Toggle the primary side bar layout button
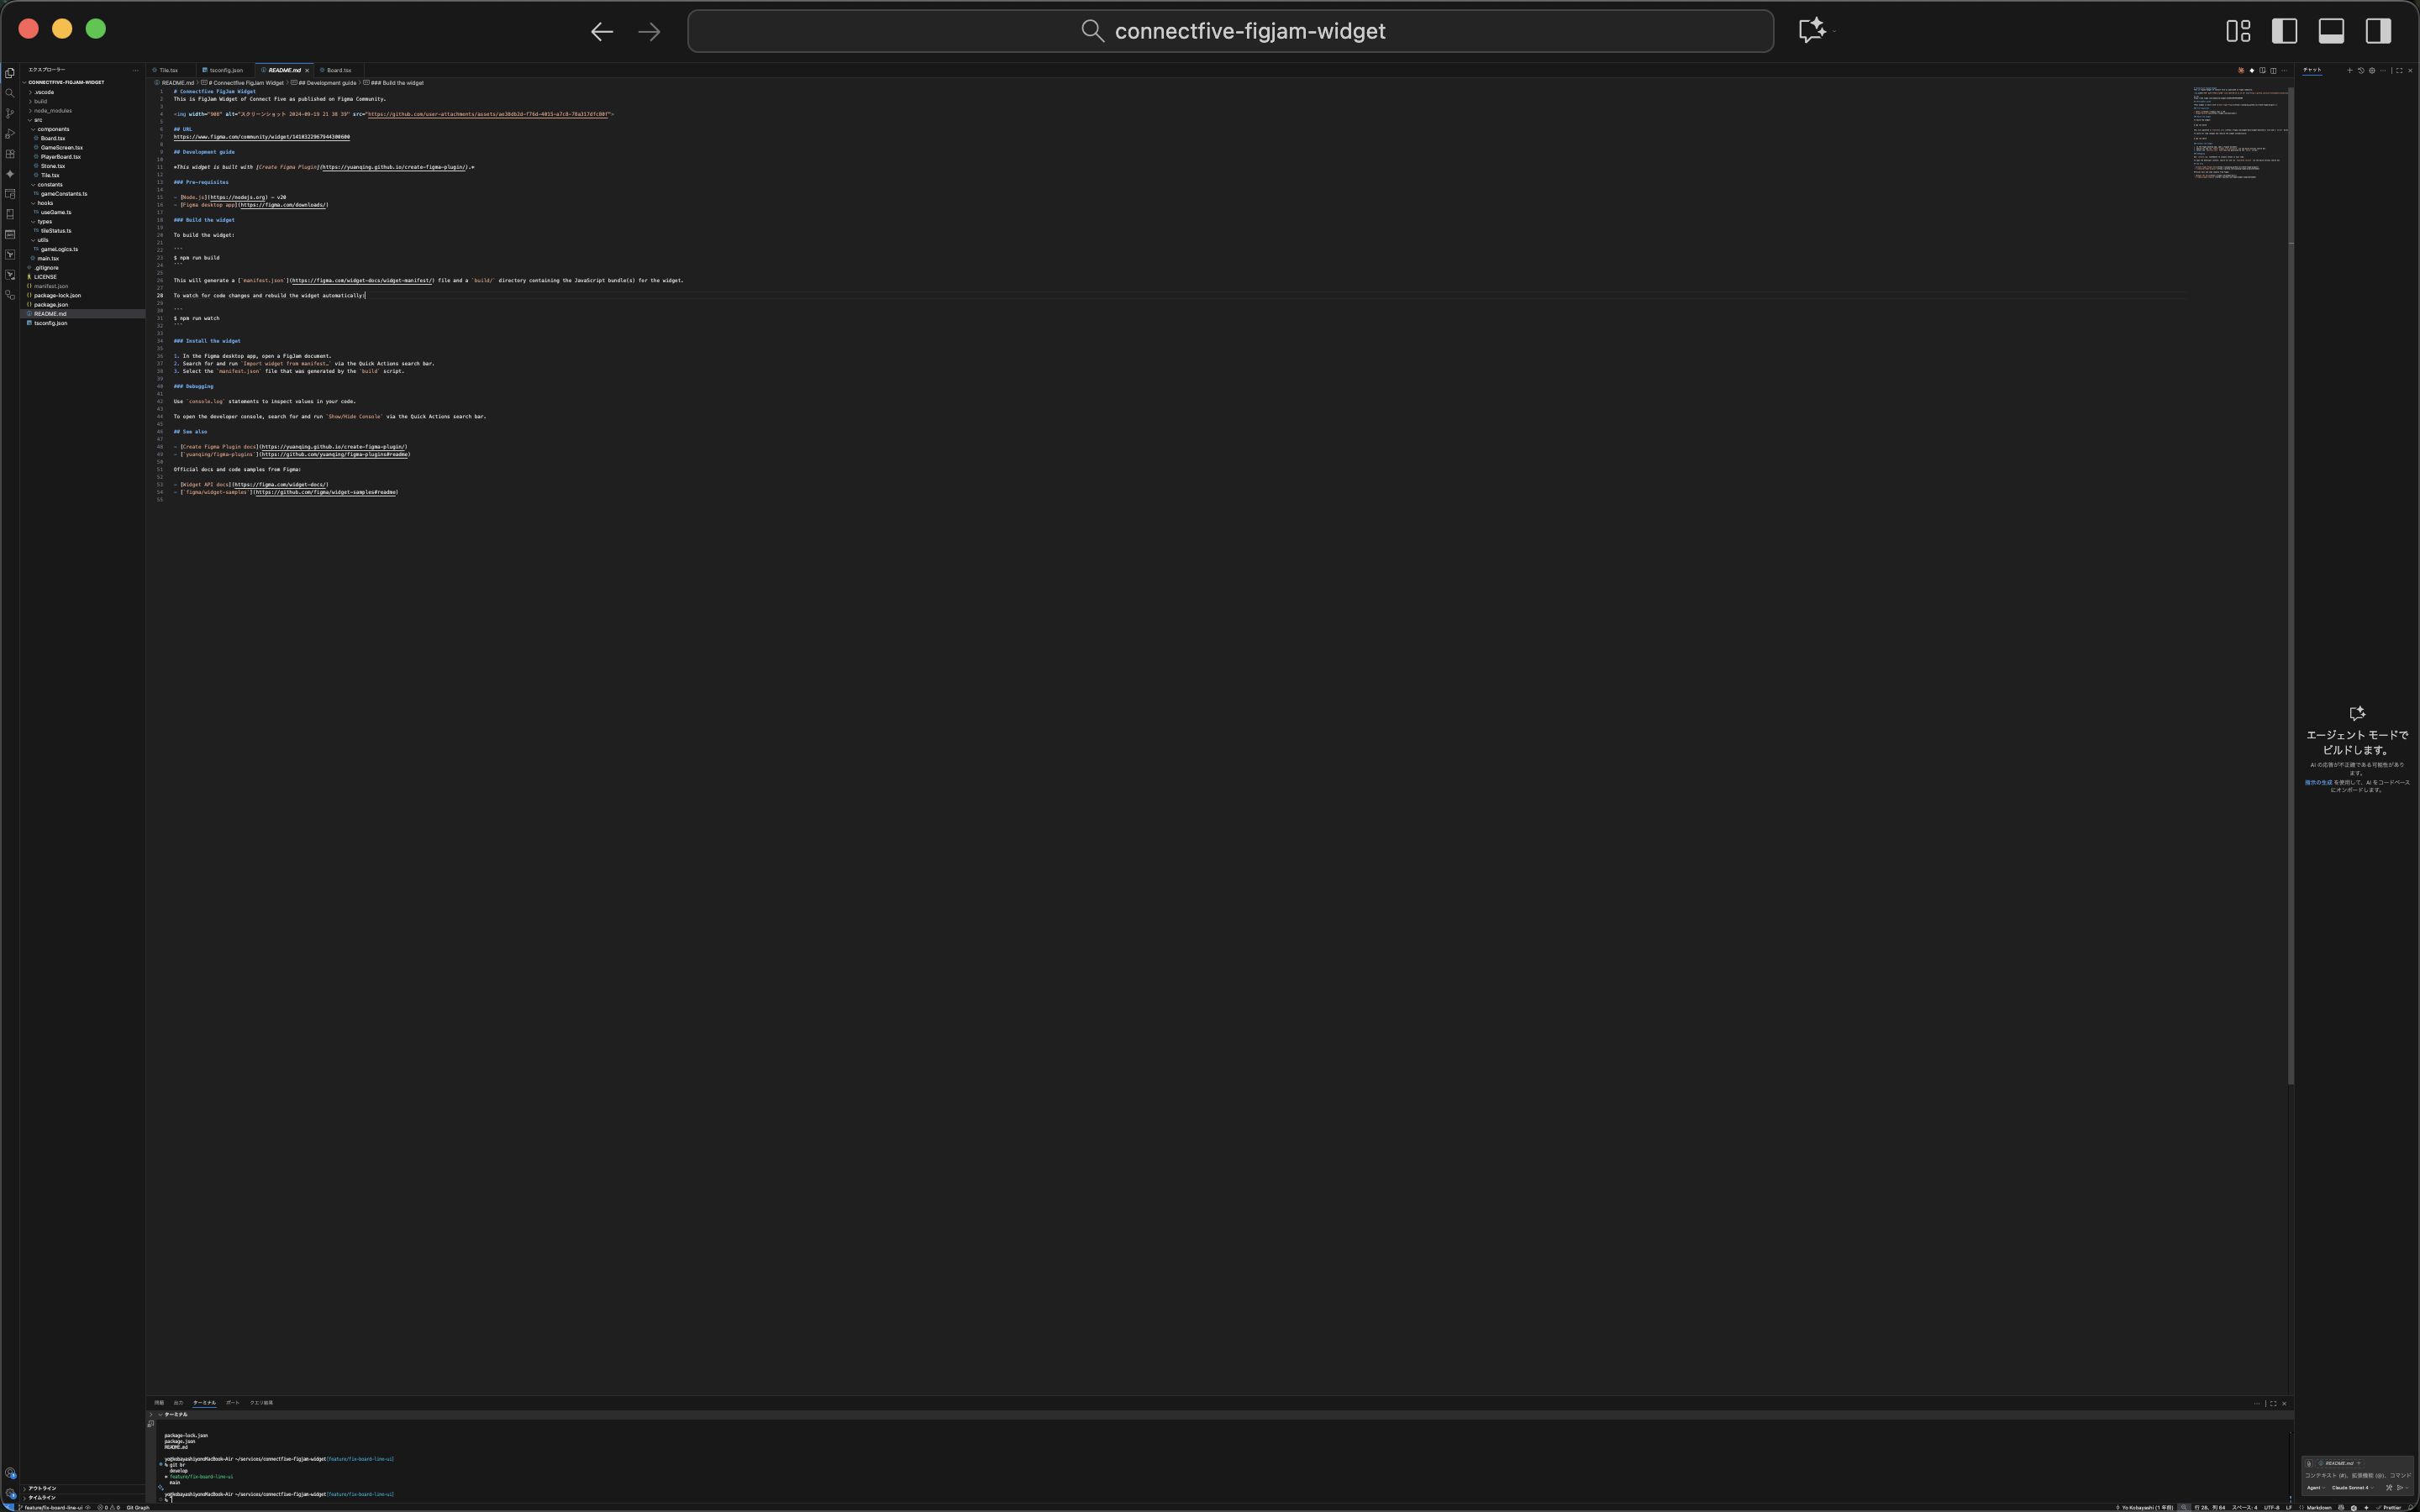This screenshot has height=1512, width=2420. (2284, 31)
